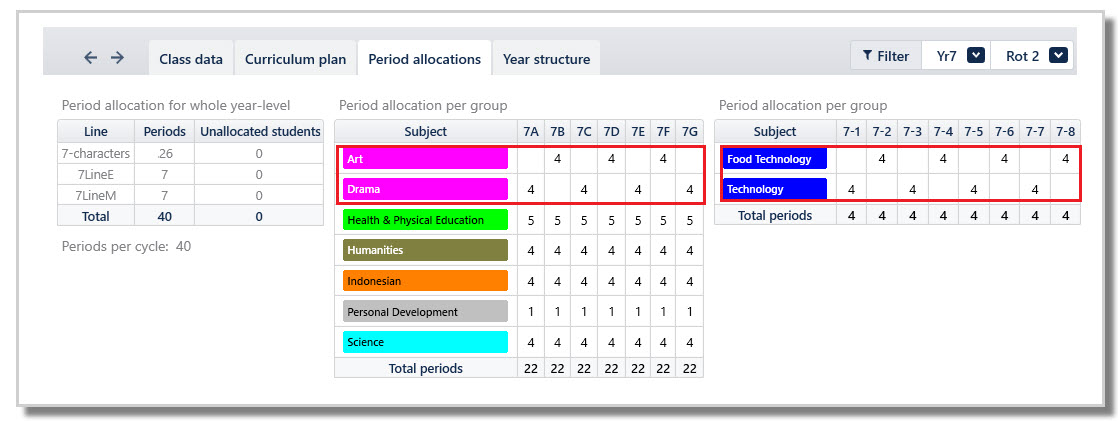Click the 7-8 group column header
This screenshot has width=1118, height=421.
tap(1065, 131)
